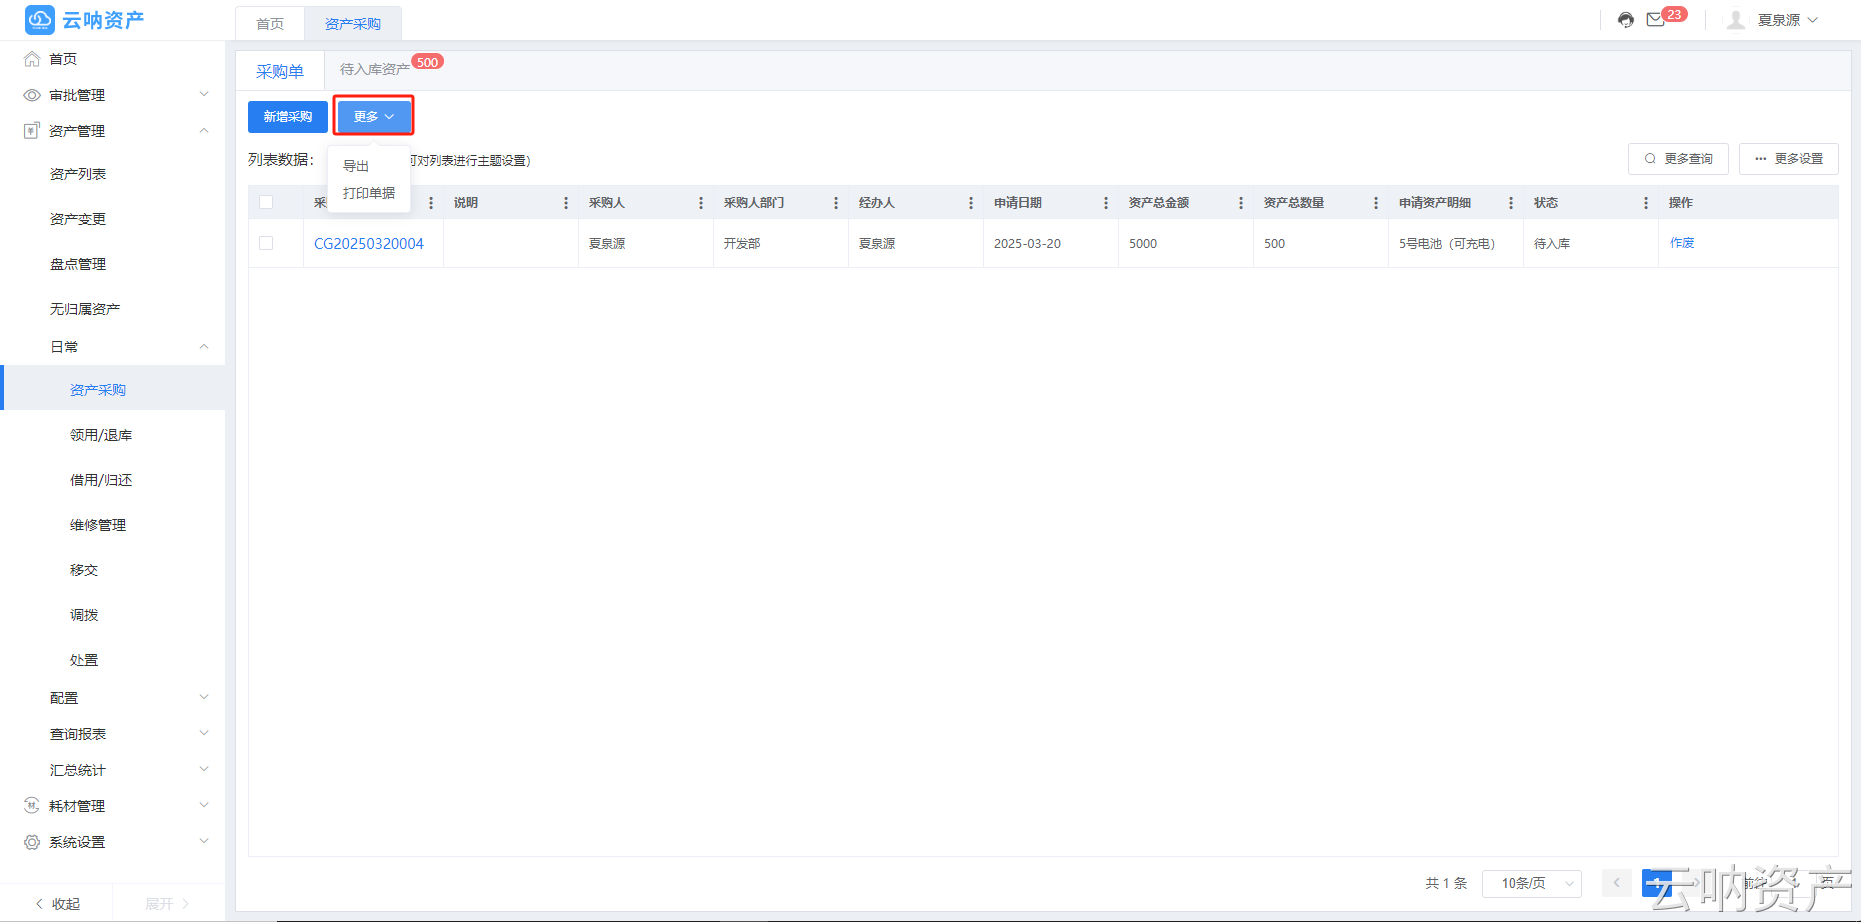Expand the 耗材管理 menu

click(204, 806)
